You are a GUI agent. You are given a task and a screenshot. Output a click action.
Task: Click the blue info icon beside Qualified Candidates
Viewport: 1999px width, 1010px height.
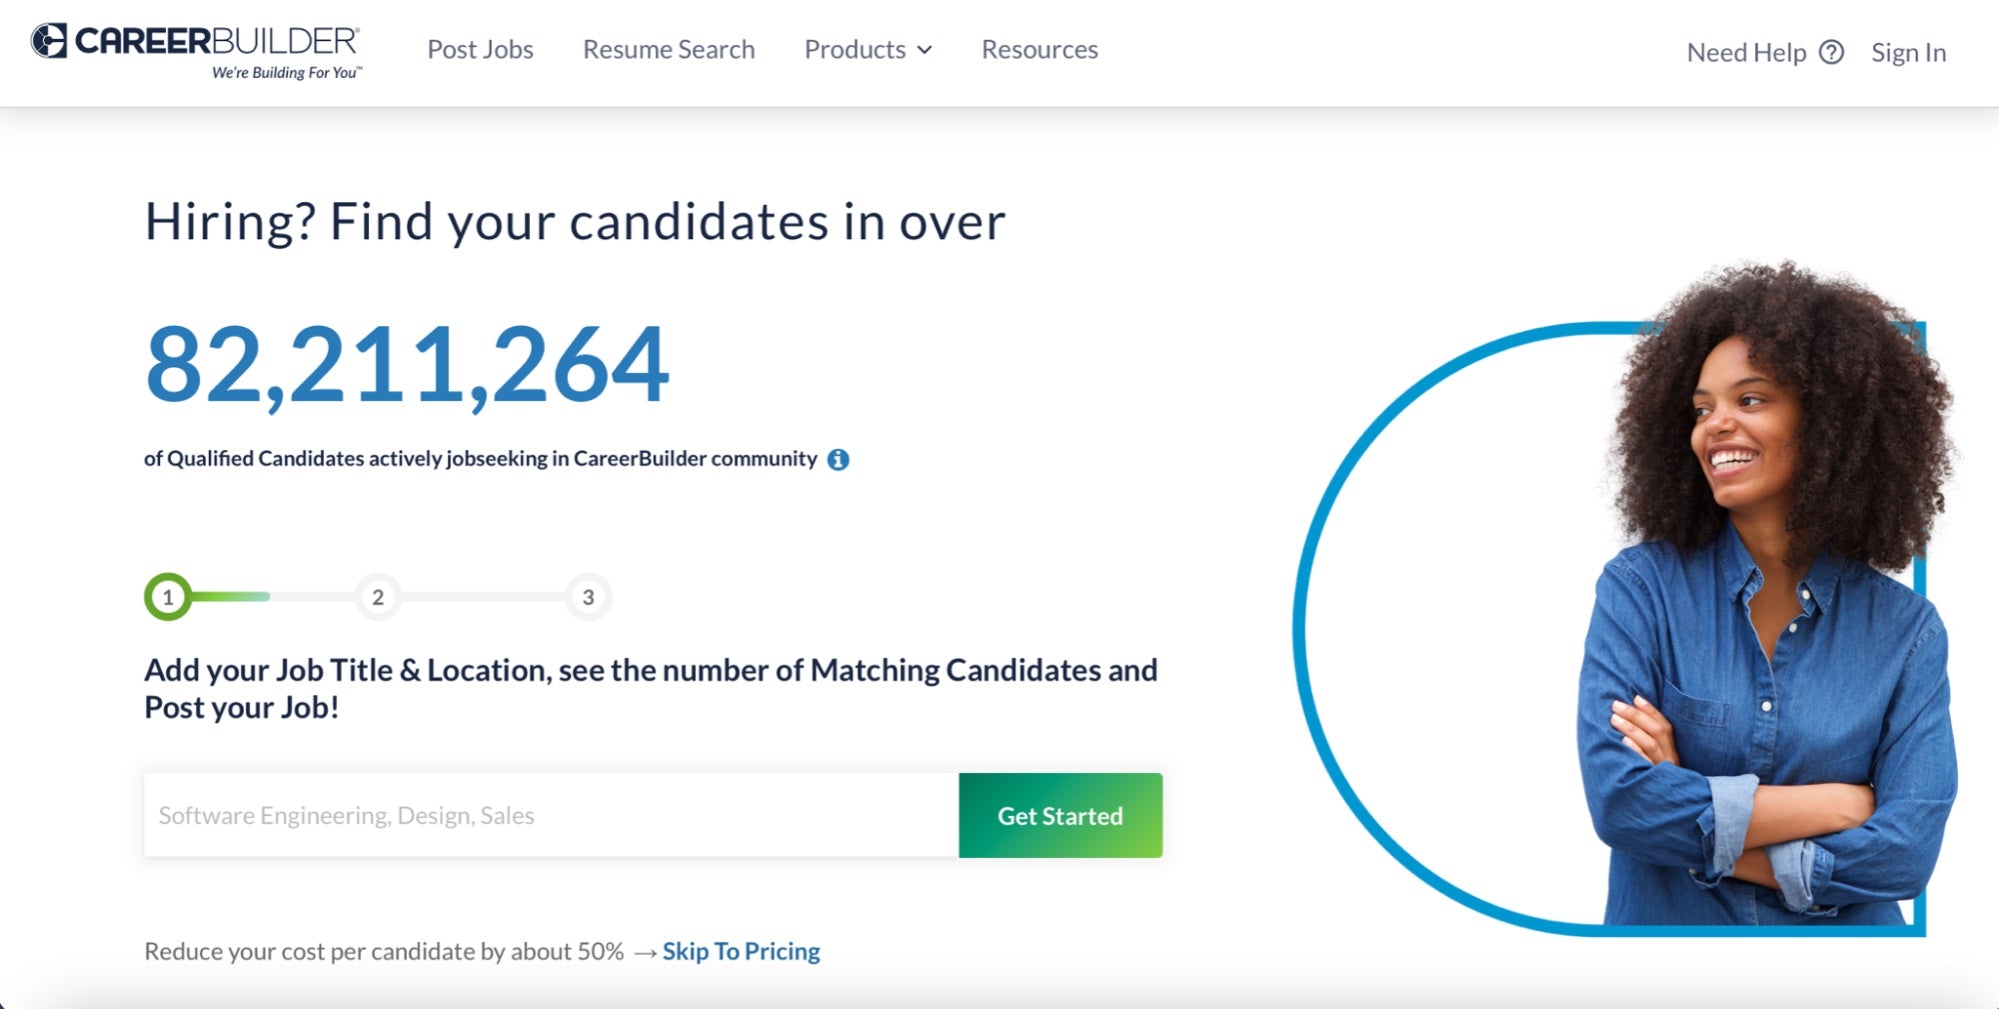[838, 459]
